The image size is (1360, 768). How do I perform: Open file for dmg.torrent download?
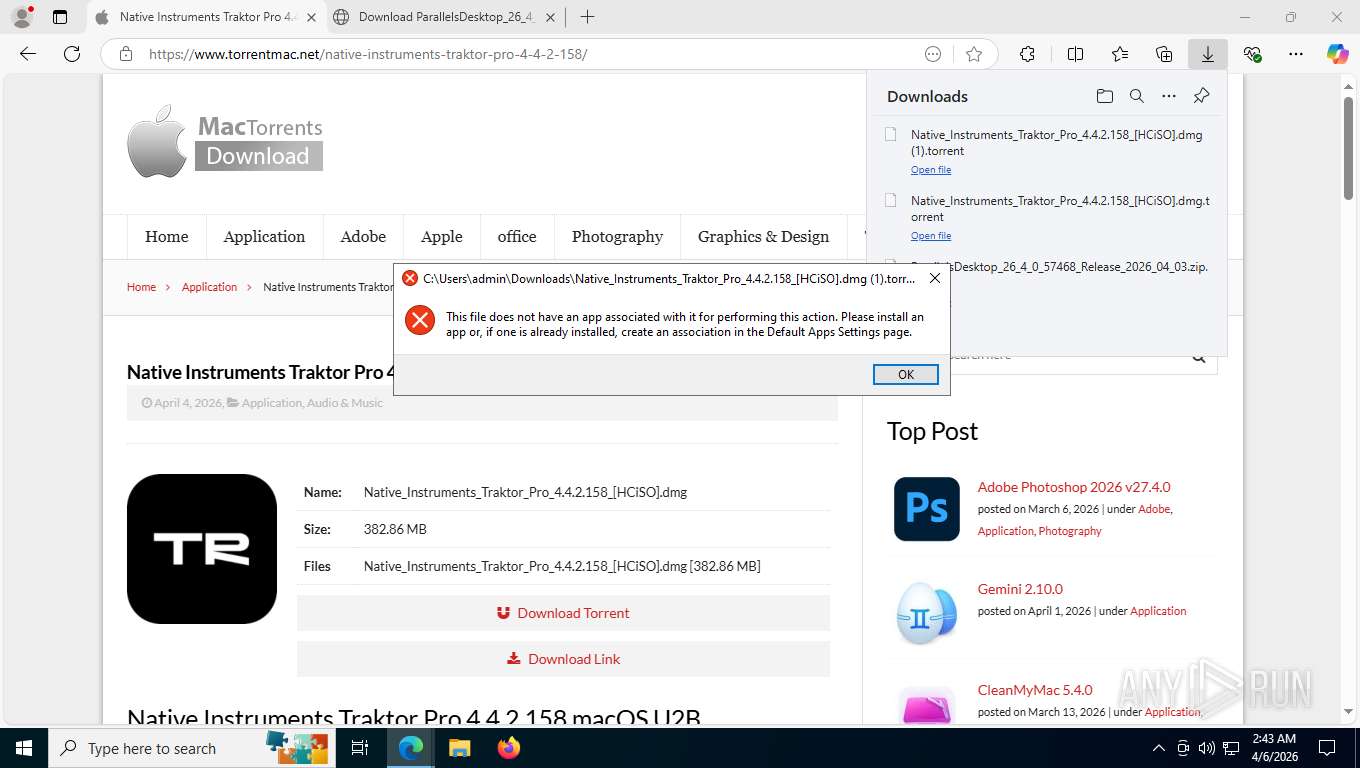[x=931, y=236]
